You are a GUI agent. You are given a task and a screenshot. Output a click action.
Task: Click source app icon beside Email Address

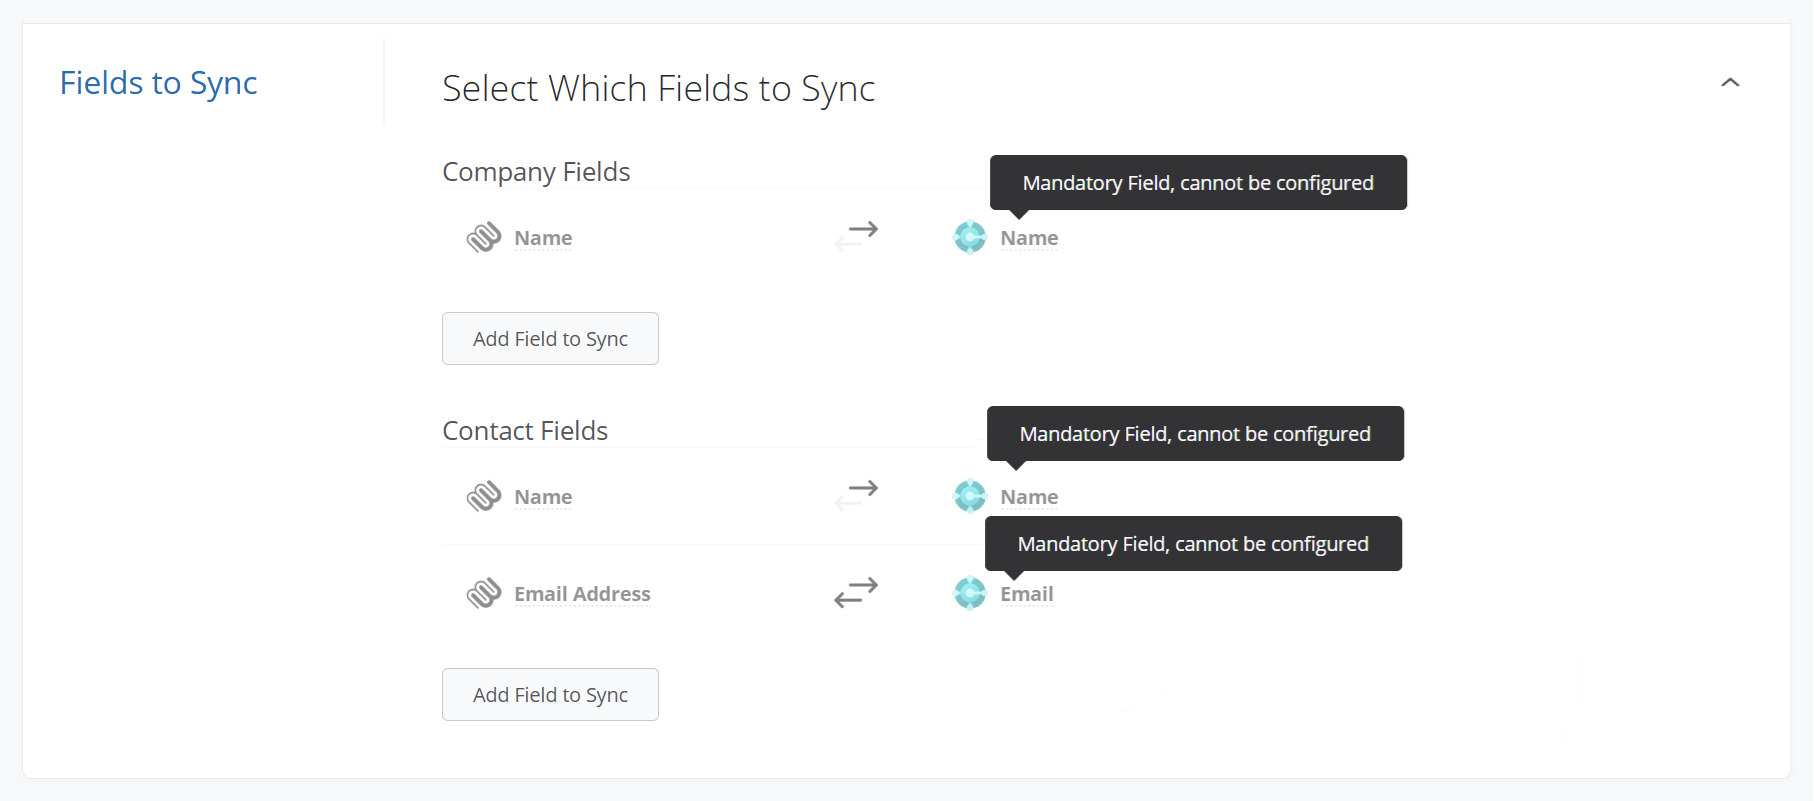484,594
